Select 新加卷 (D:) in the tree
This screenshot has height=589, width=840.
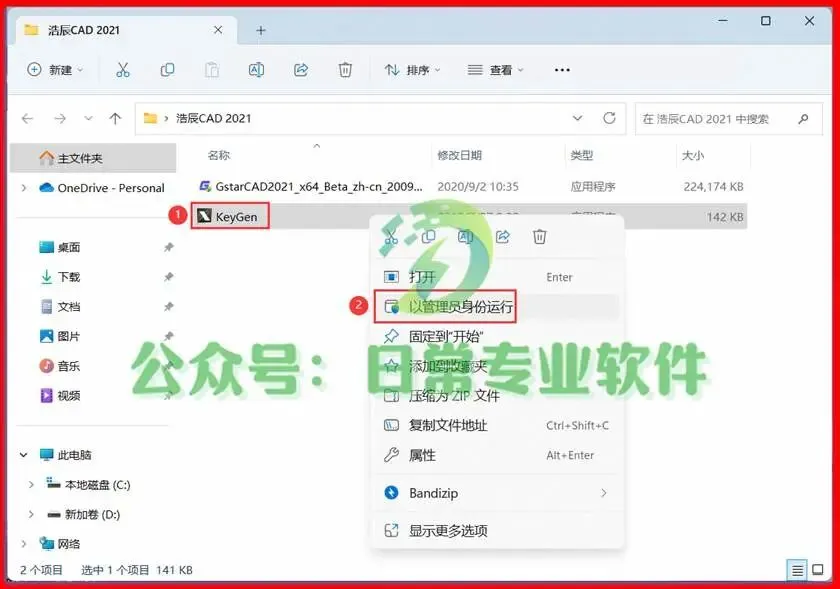[x=83, y=515]
